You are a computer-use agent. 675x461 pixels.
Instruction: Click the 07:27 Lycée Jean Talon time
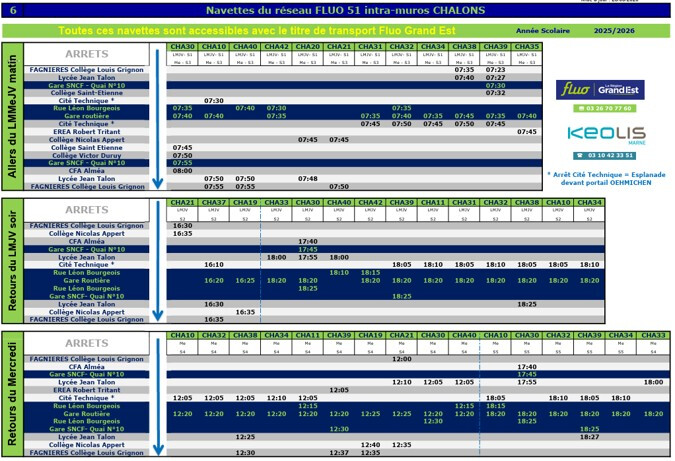[495, 77]
